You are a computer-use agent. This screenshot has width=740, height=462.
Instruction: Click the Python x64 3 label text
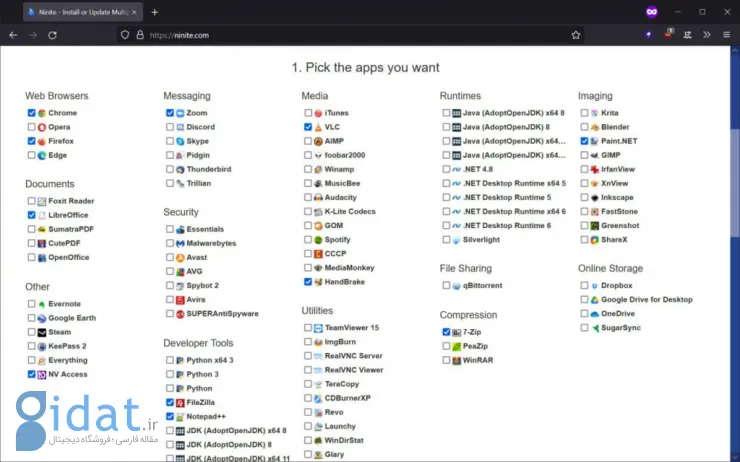(x=210, y=361)
